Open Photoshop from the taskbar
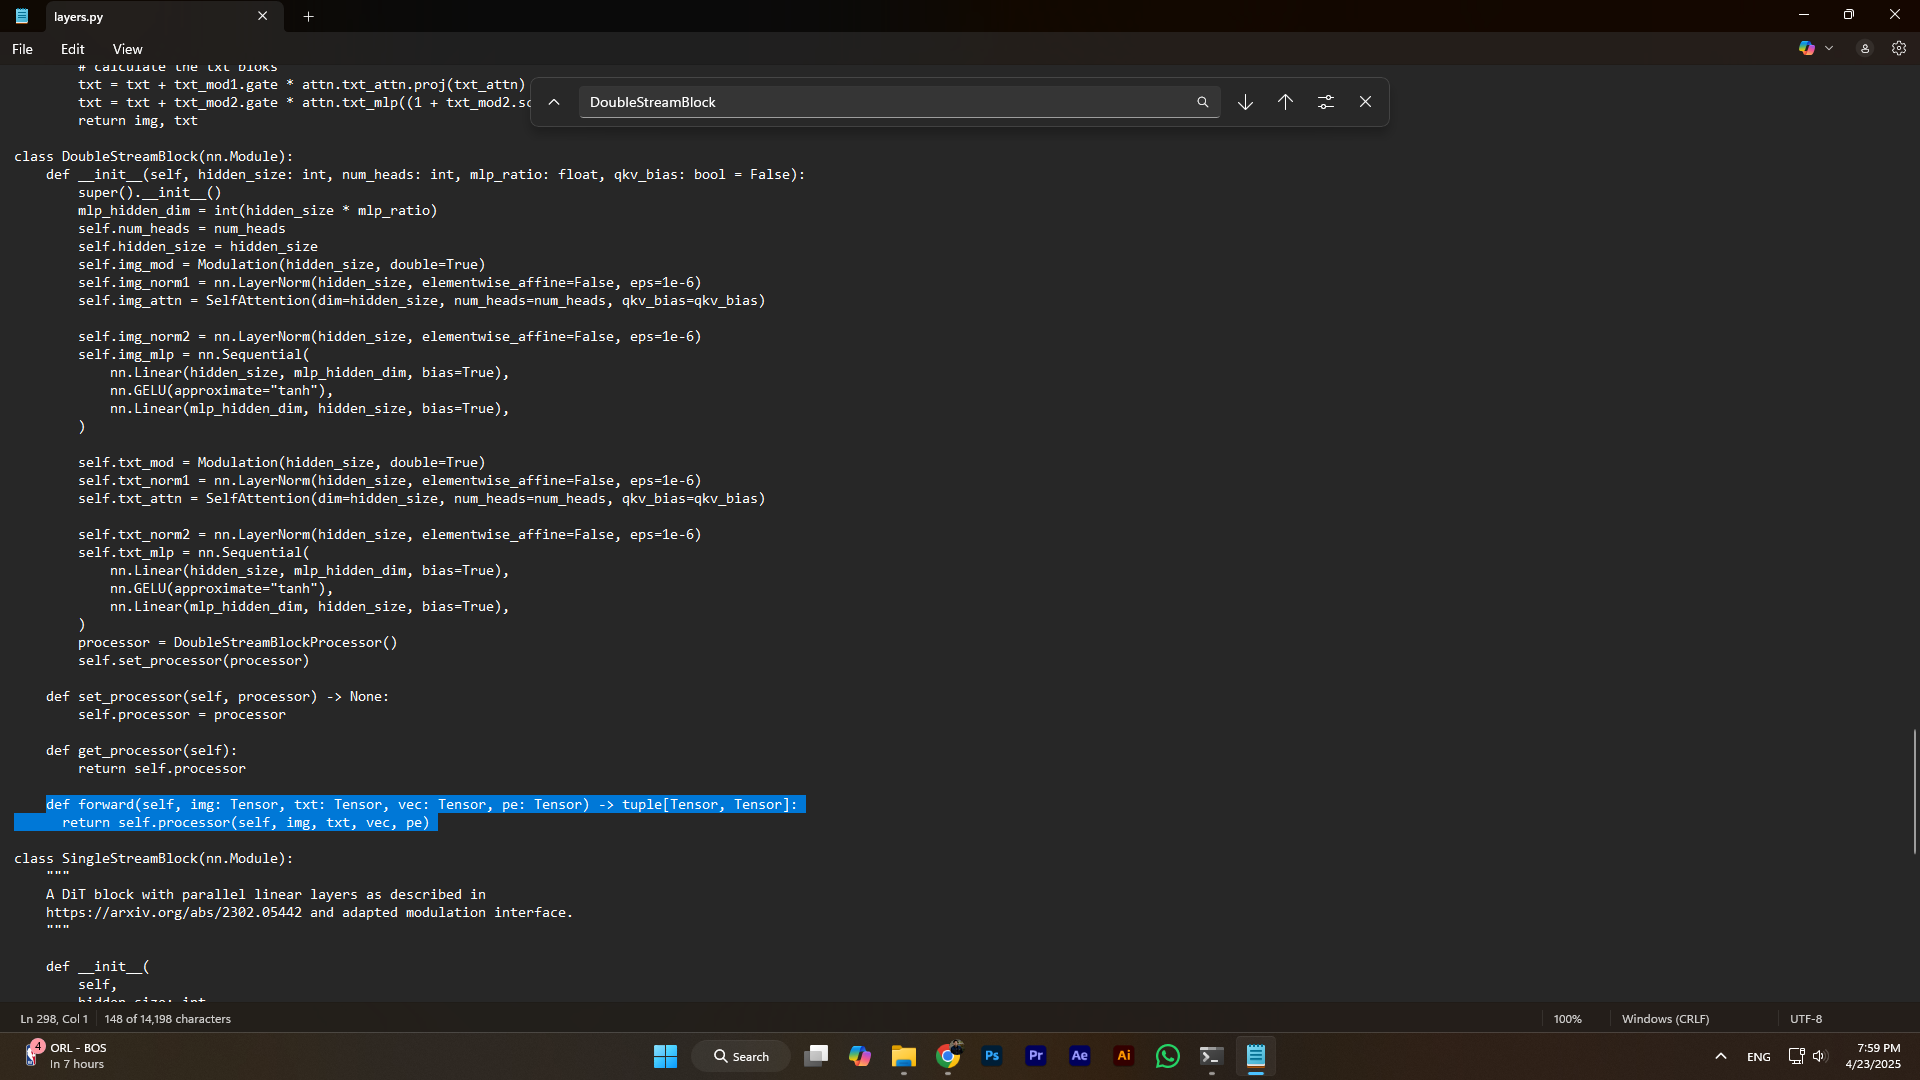The image size is (1920, 1080). (992, 1056)
